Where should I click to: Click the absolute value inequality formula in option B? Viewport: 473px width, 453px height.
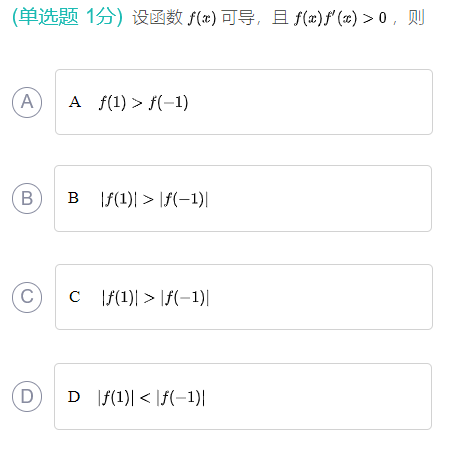pos(154,199)
